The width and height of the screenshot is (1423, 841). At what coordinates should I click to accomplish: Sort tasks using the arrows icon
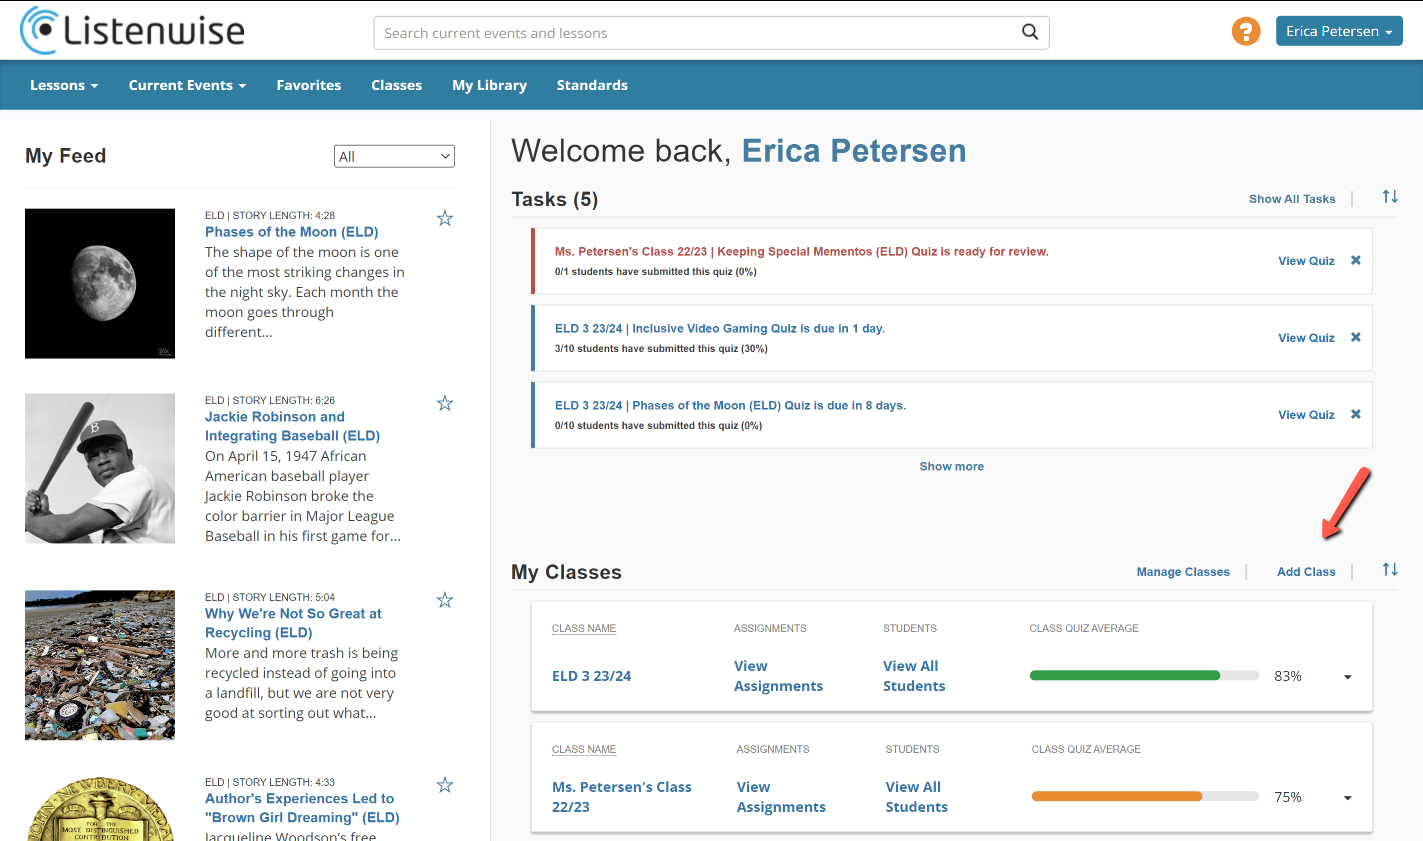1390,197
